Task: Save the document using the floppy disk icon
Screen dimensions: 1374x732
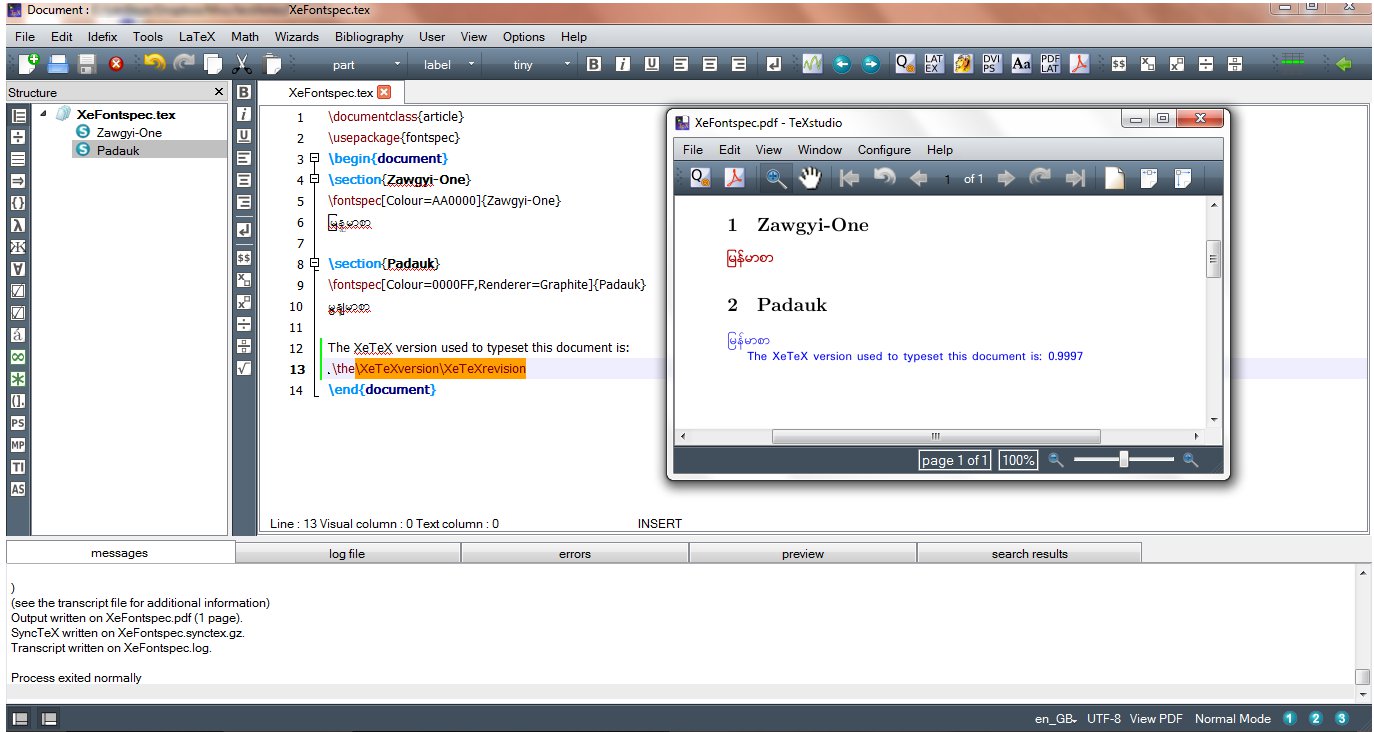Action: click(x=87, y=64)
